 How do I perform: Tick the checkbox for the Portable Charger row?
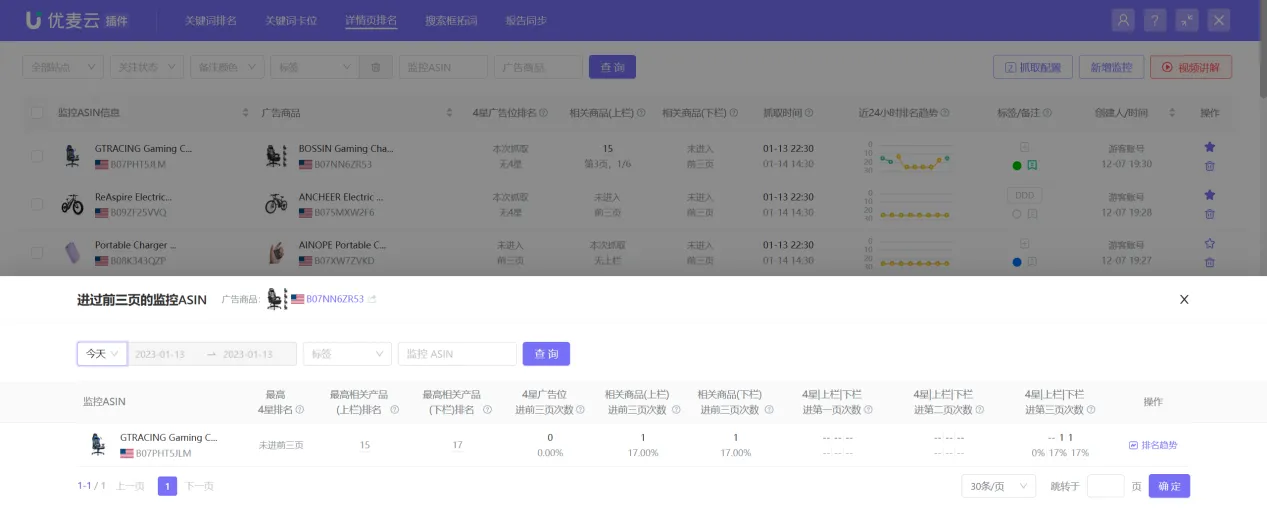click(x=37, y=252)
